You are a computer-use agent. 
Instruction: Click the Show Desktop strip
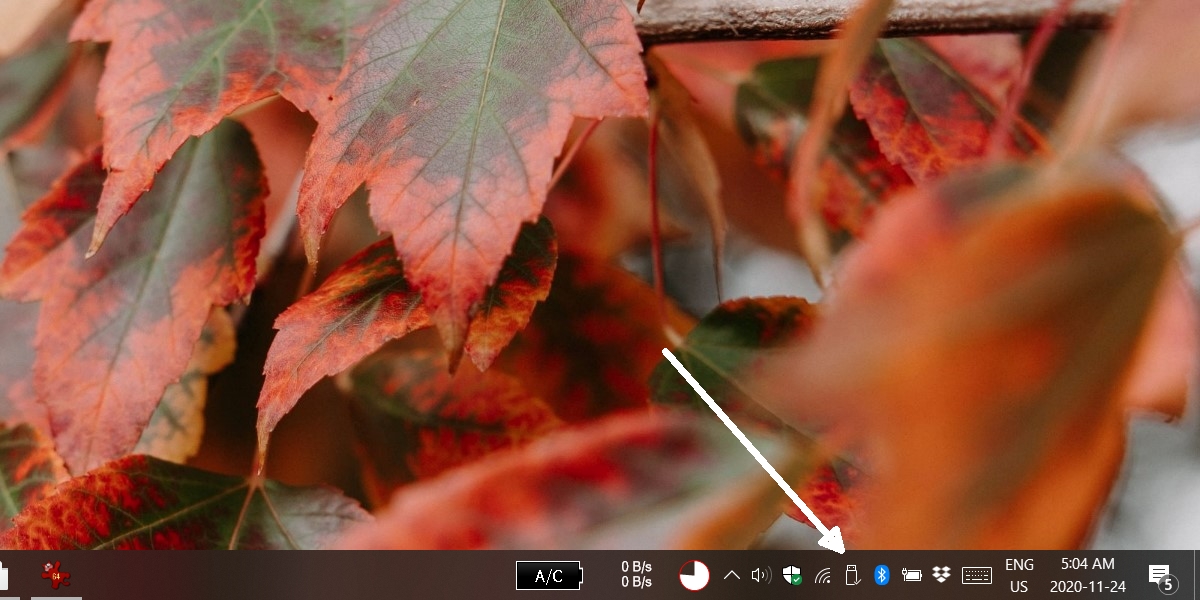pos(1196,575)
